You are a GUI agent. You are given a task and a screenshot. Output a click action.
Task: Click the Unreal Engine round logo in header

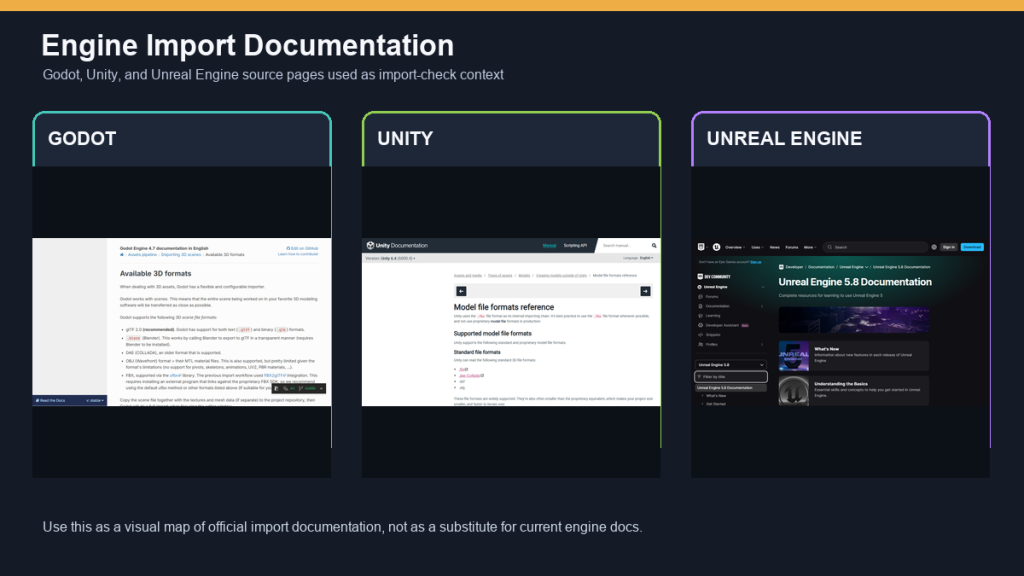click(716, 247)
